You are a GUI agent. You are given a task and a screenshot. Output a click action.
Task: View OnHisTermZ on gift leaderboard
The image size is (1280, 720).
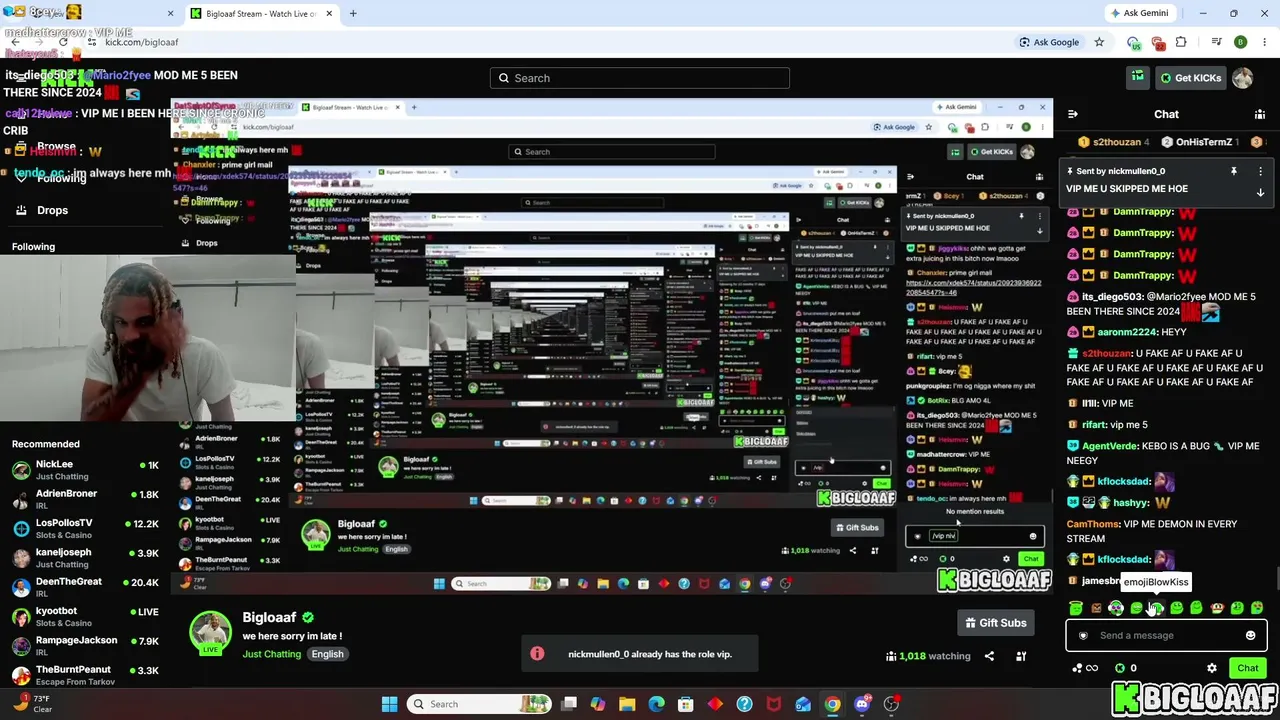coord(1202,142)
